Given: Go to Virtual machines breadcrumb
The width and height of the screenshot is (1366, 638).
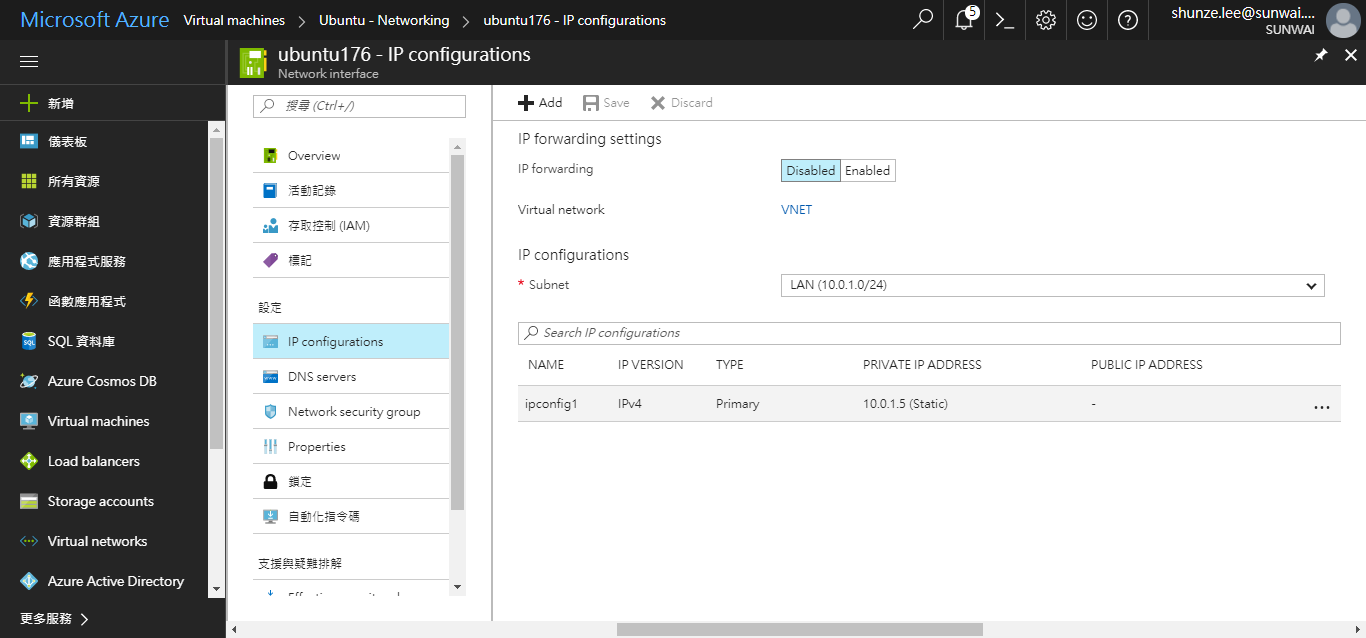Looking at the screenshot, I should (x=234, y=20).
